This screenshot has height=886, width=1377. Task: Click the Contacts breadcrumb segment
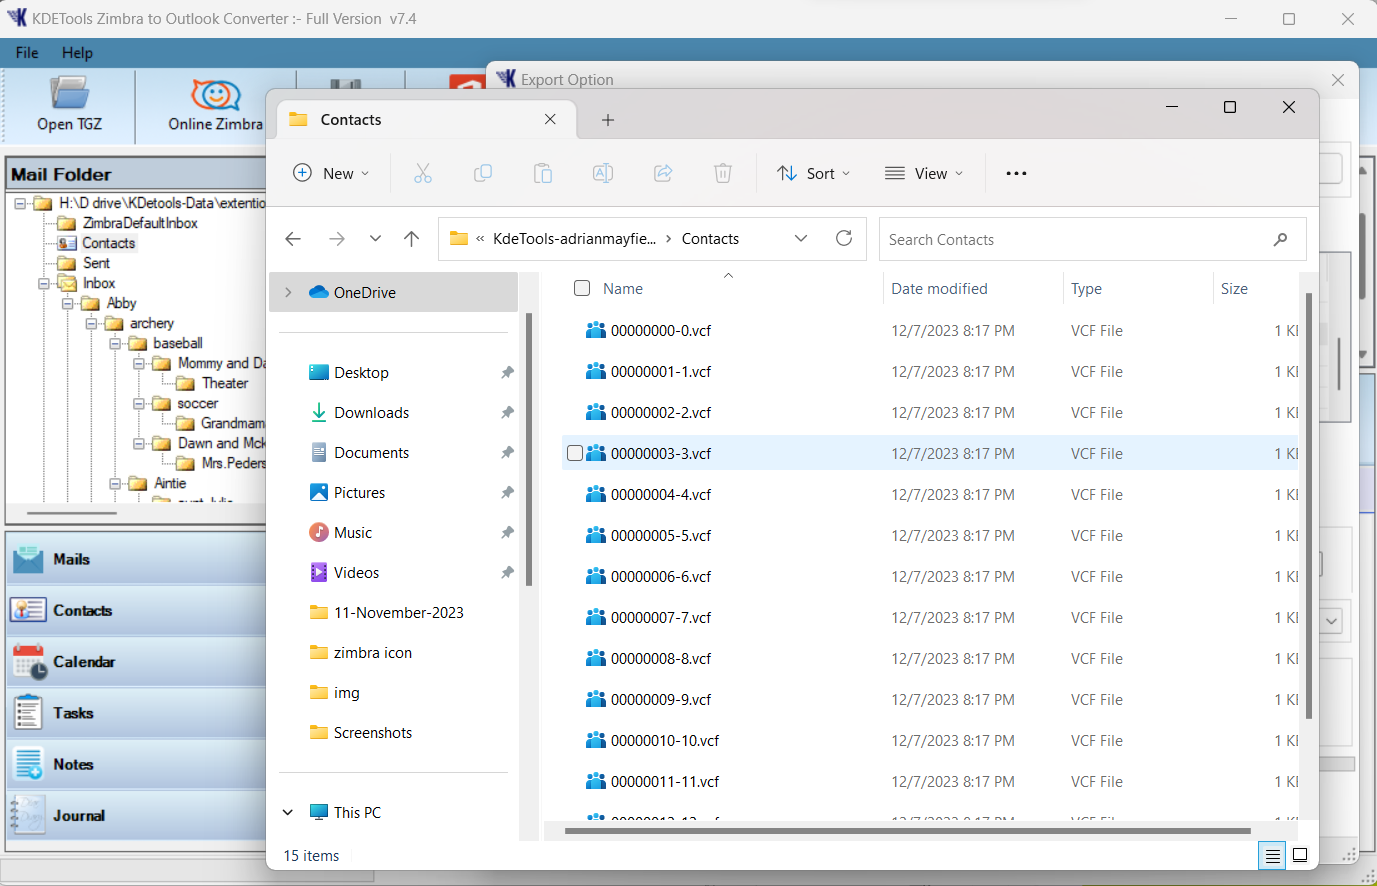click(x=710, y=238)
